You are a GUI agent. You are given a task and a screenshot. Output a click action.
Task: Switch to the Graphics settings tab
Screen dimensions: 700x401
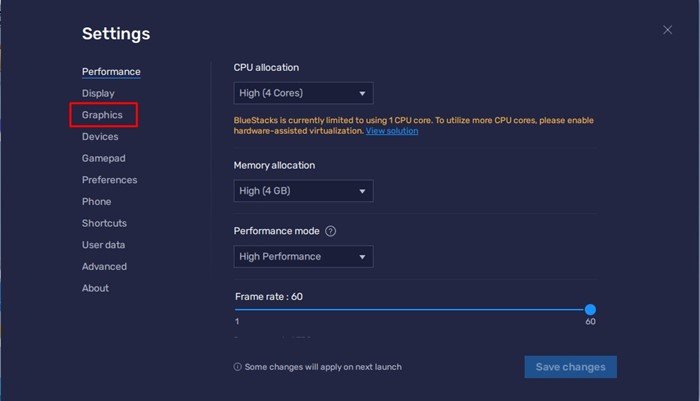pyautogui.click(x=103, y=115)
